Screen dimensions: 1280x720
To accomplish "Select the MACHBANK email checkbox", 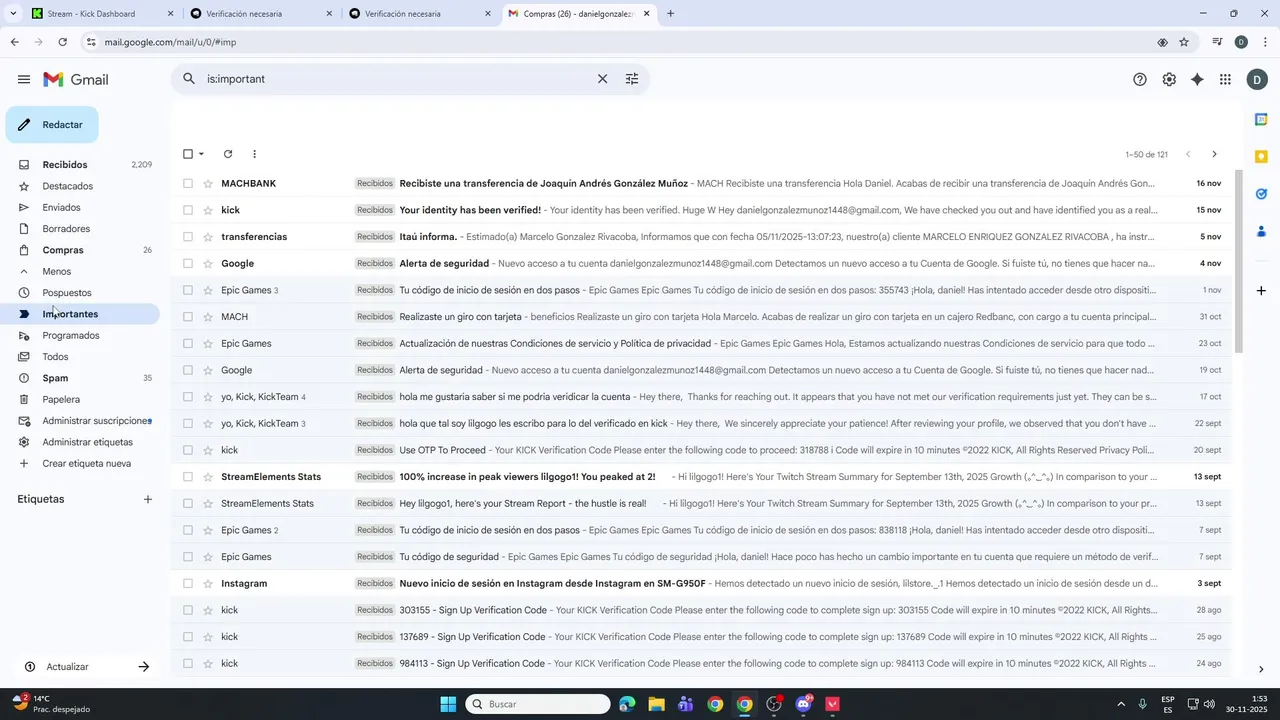I will point(187,184).
